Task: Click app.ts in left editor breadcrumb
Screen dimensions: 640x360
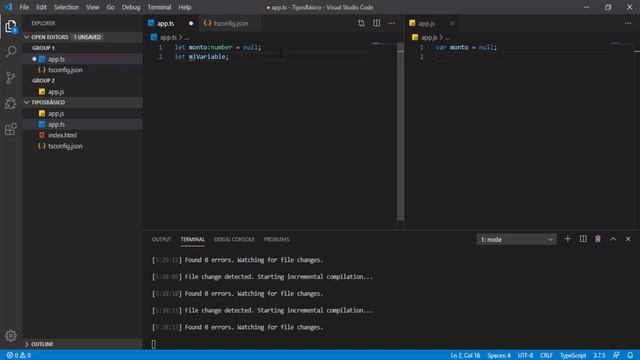Action: pos(168,37)
